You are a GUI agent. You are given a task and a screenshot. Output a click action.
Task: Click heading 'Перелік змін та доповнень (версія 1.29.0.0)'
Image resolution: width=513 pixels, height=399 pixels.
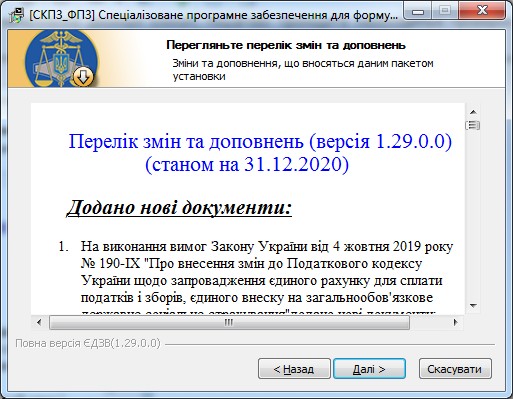[x=260, y=141]
